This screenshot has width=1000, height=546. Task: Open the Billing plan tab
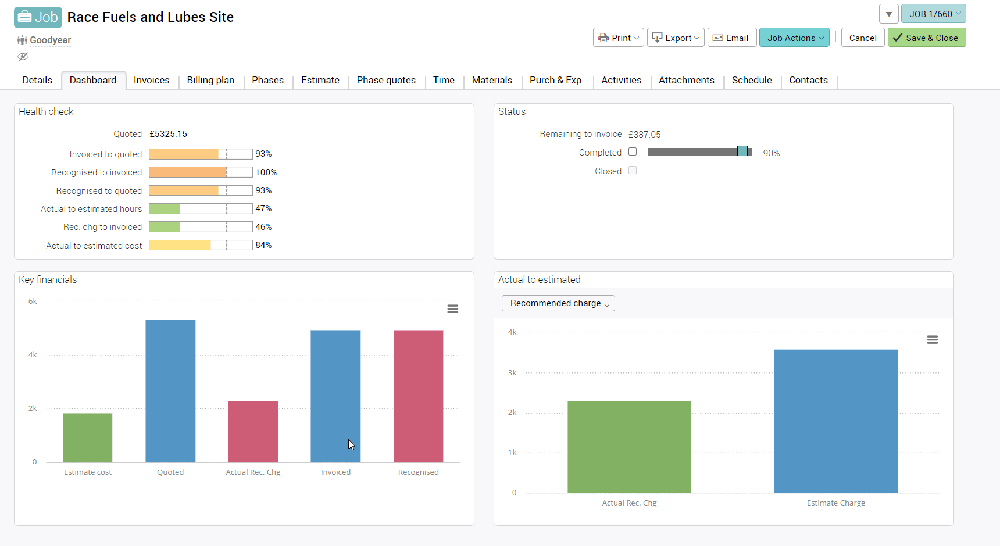(210, 80)
